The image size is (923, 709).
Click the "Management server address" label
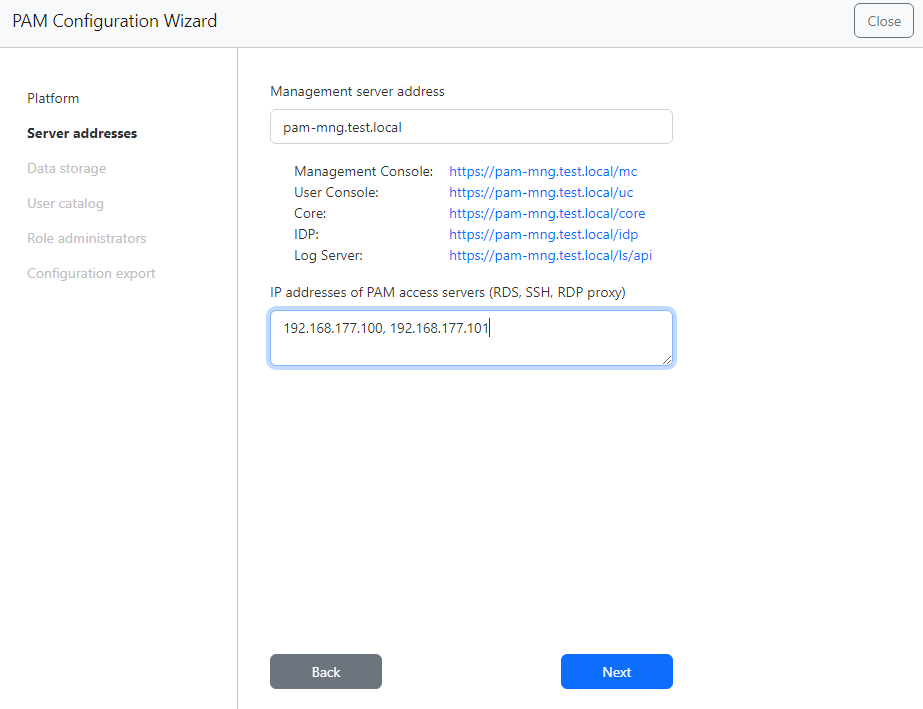[x=357, y=91]
